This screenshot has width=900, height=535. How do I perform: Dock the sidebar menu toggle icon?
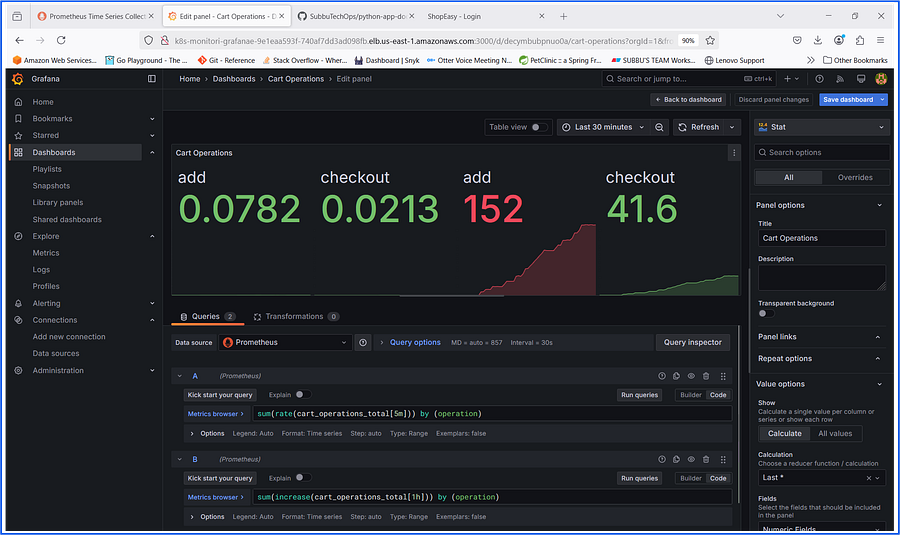[x=152, y=79]
